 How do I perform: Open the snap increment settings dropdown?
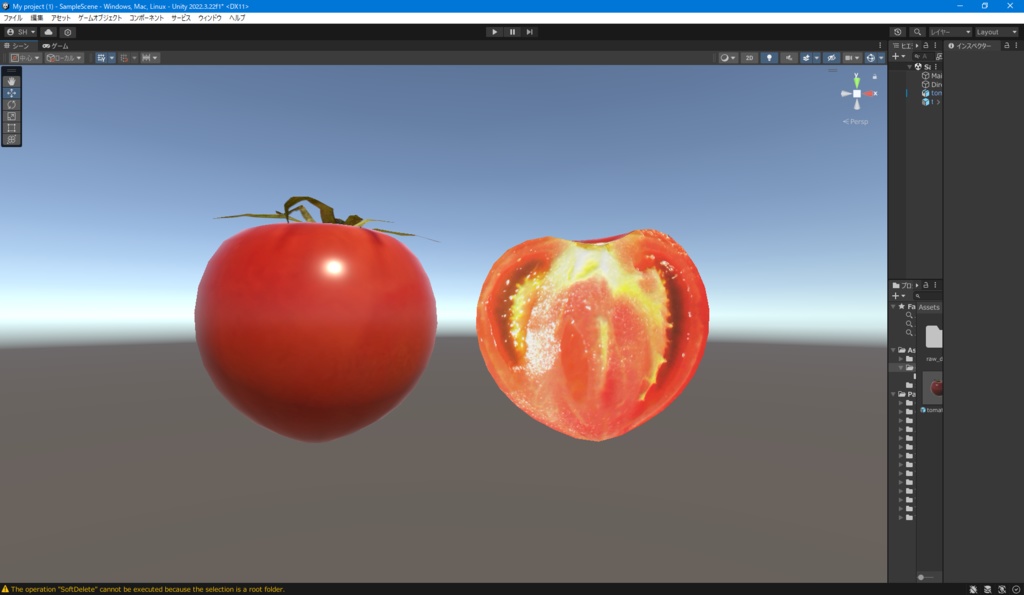150,58
